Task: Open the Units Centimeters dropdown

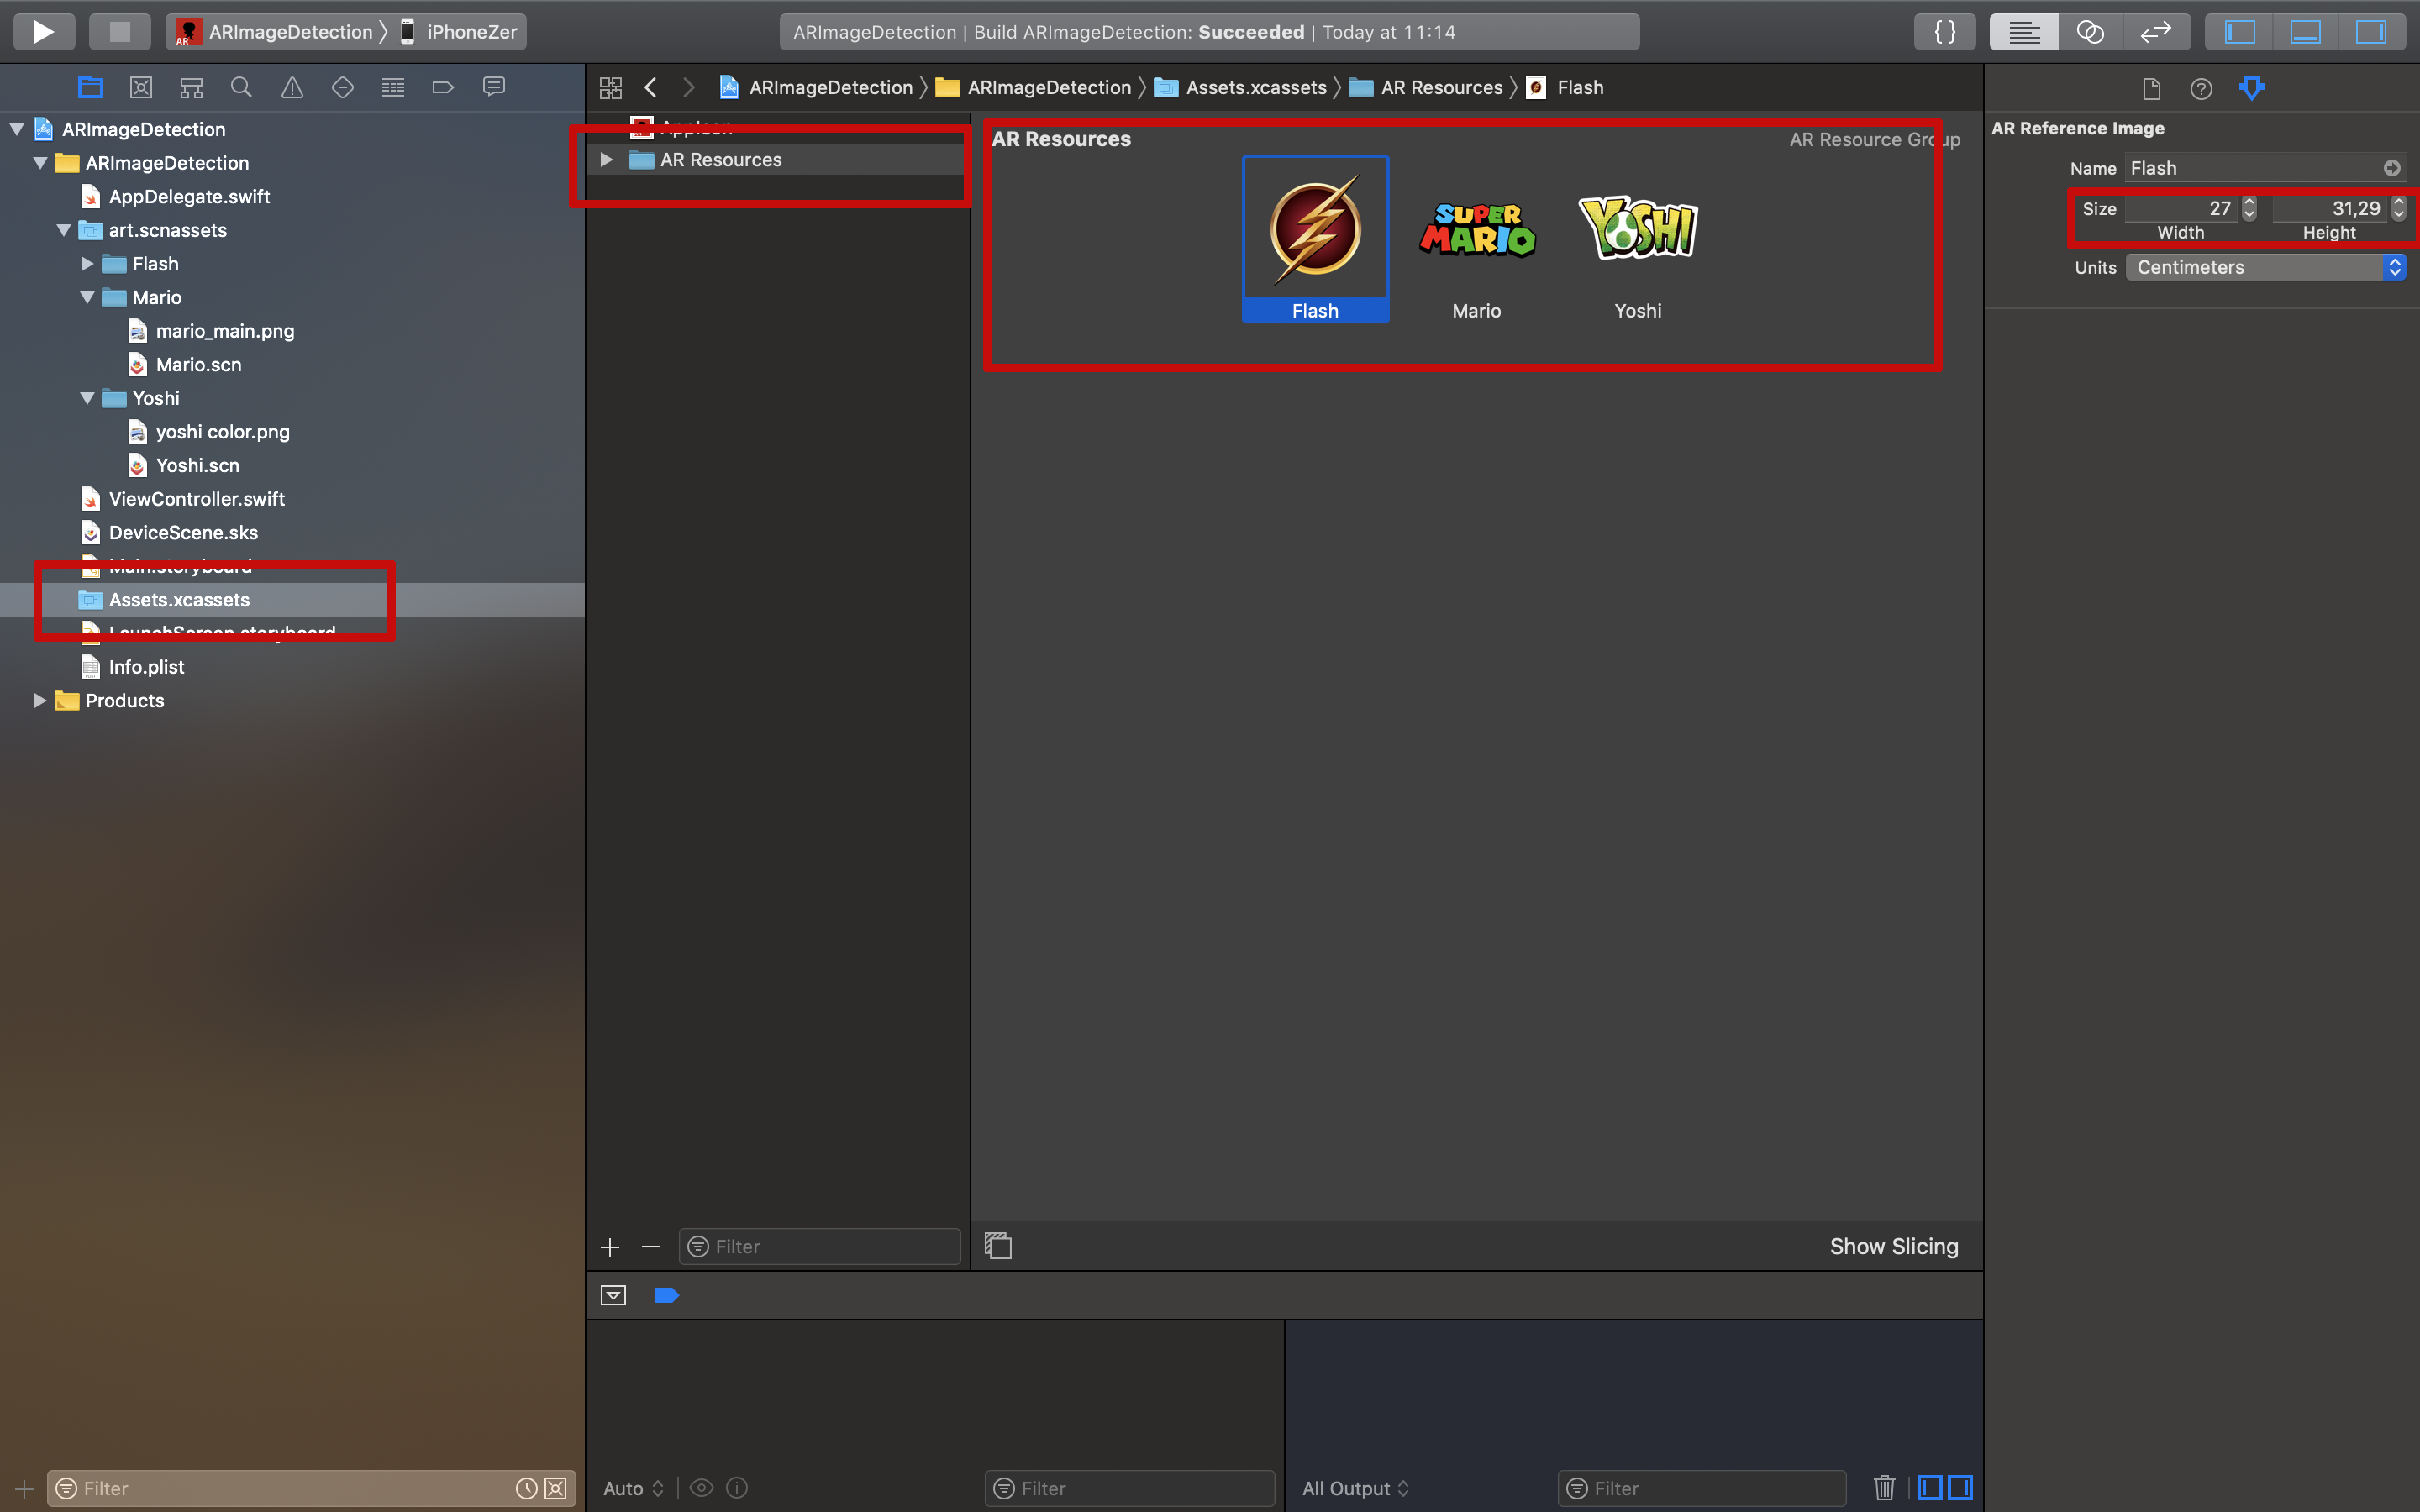Action: 2265,267
